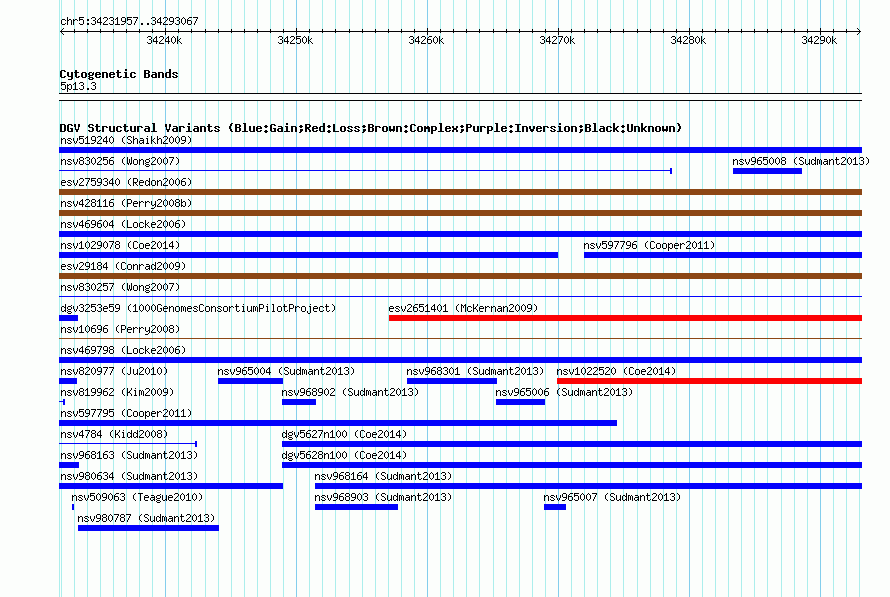Click the blue bar under nsv597796
Viewport: 890px width, 597px height.
tap(723, 255)
